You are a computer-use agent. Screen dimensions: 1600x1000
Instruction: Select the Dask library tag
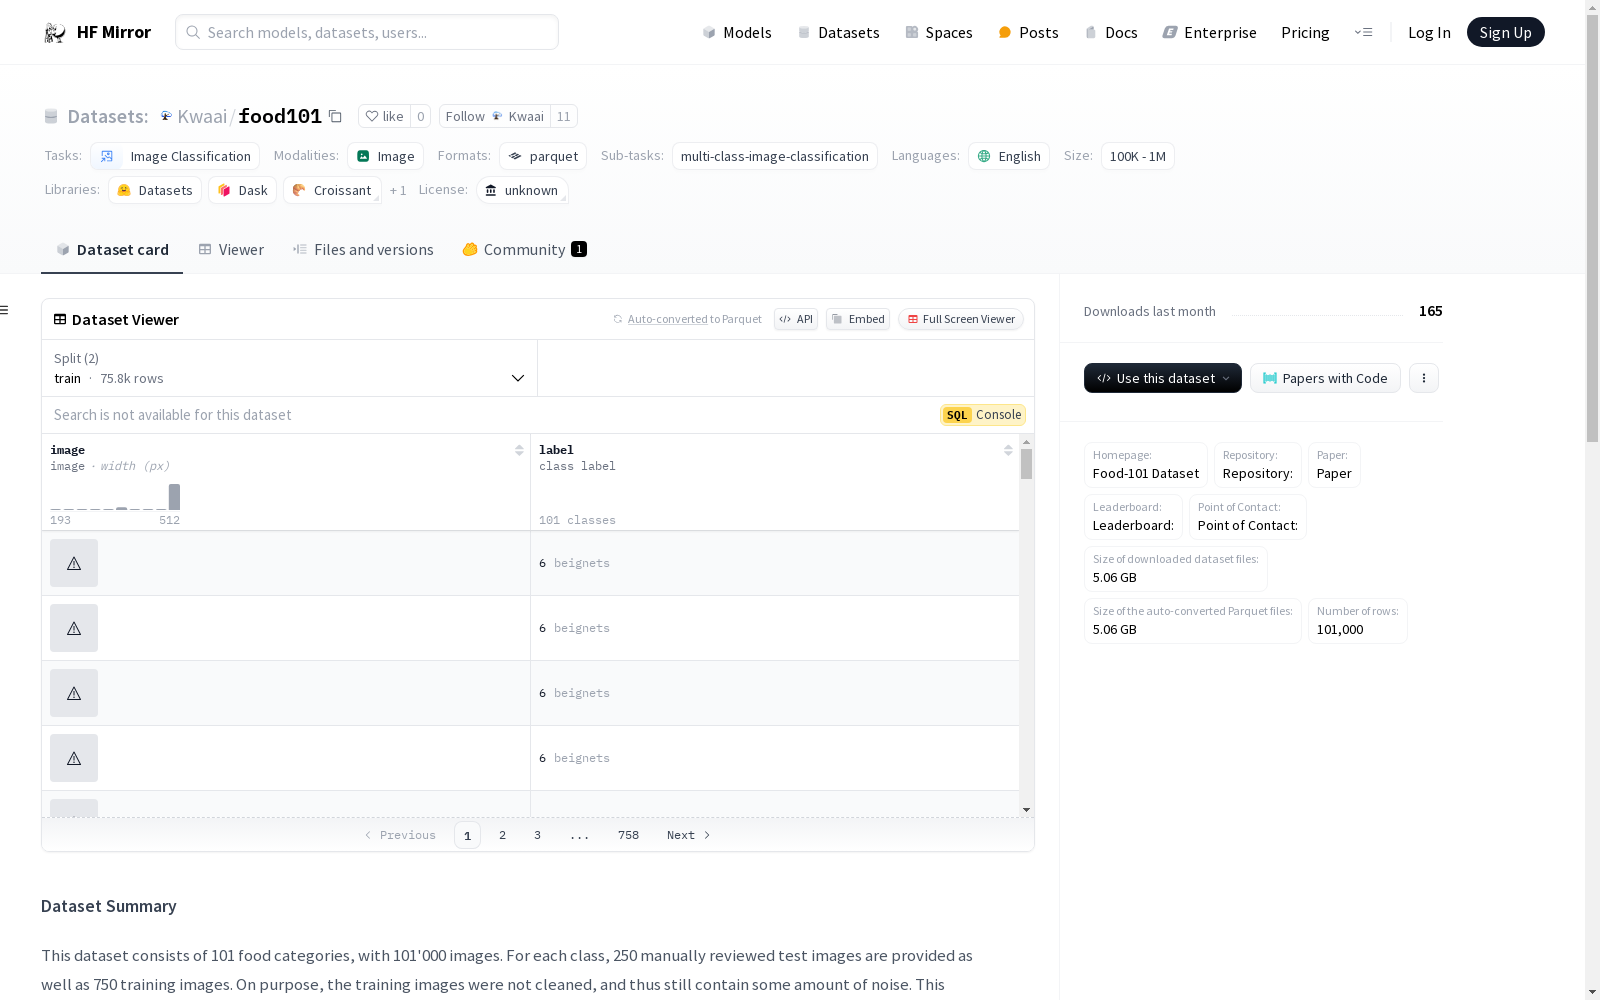242,190
